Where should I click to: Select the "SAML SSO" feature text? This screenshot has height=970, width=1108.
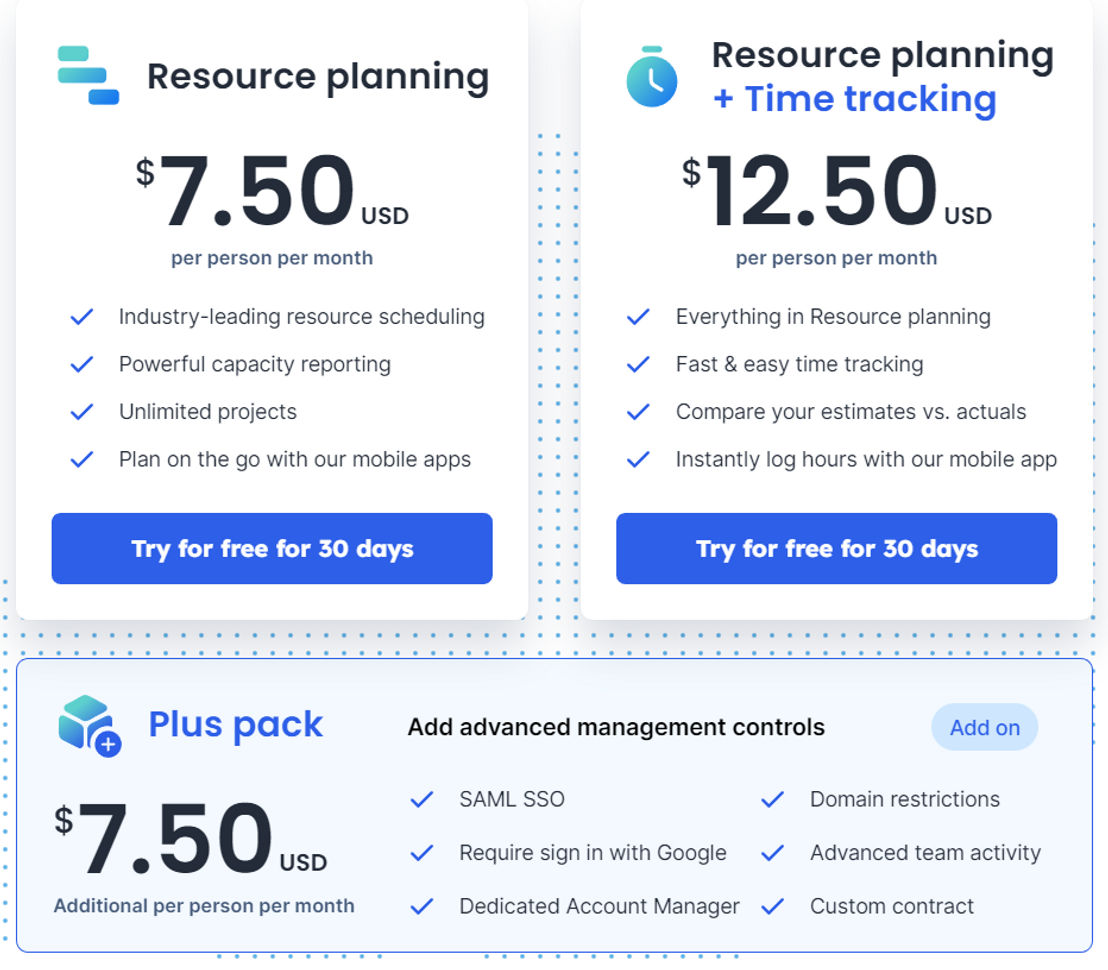[512, 800]
